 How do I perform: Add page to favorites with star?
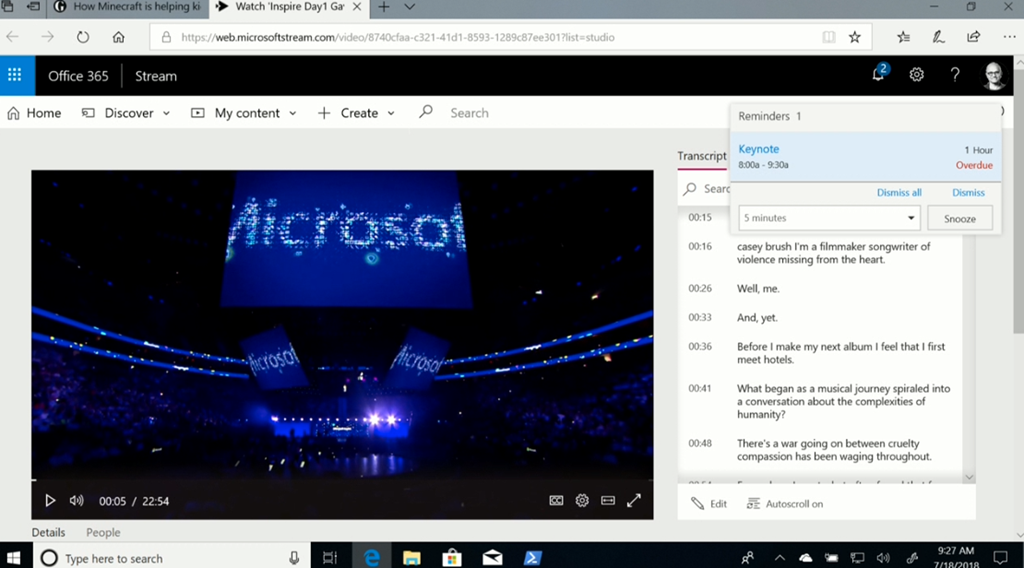pos(854,37)
